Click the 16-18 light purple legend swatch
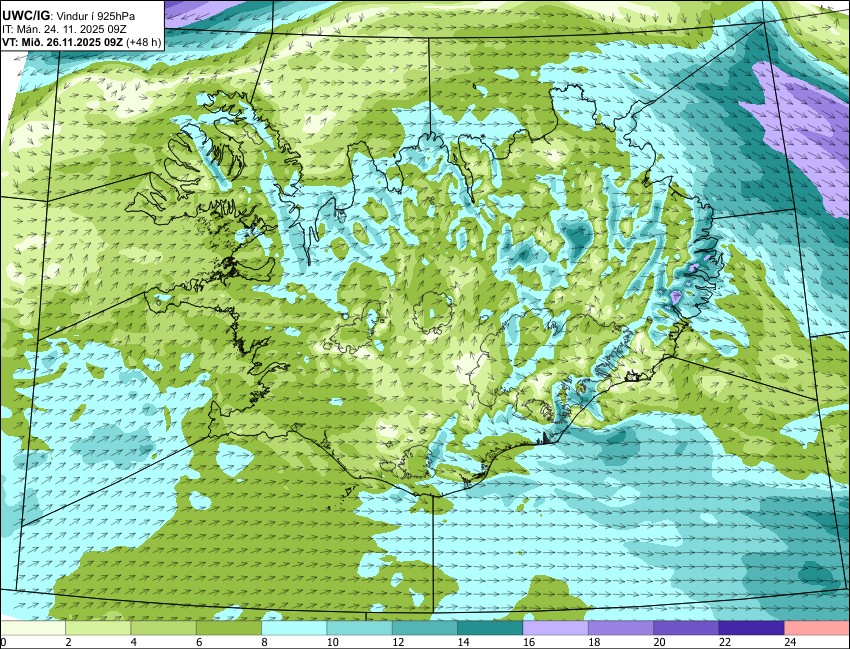The height and width of the screenshot is (649, 850). 556,628
